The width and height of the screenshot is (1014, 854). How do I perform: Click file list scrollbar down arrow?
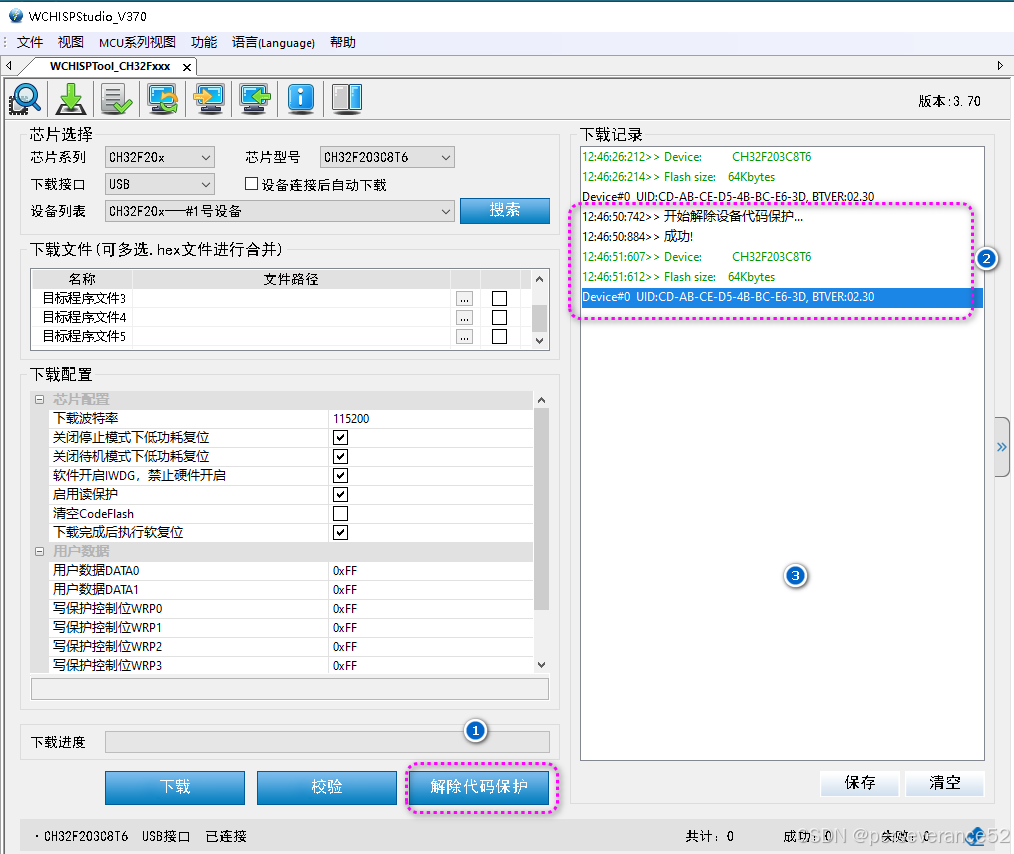[x=539, y=341]
